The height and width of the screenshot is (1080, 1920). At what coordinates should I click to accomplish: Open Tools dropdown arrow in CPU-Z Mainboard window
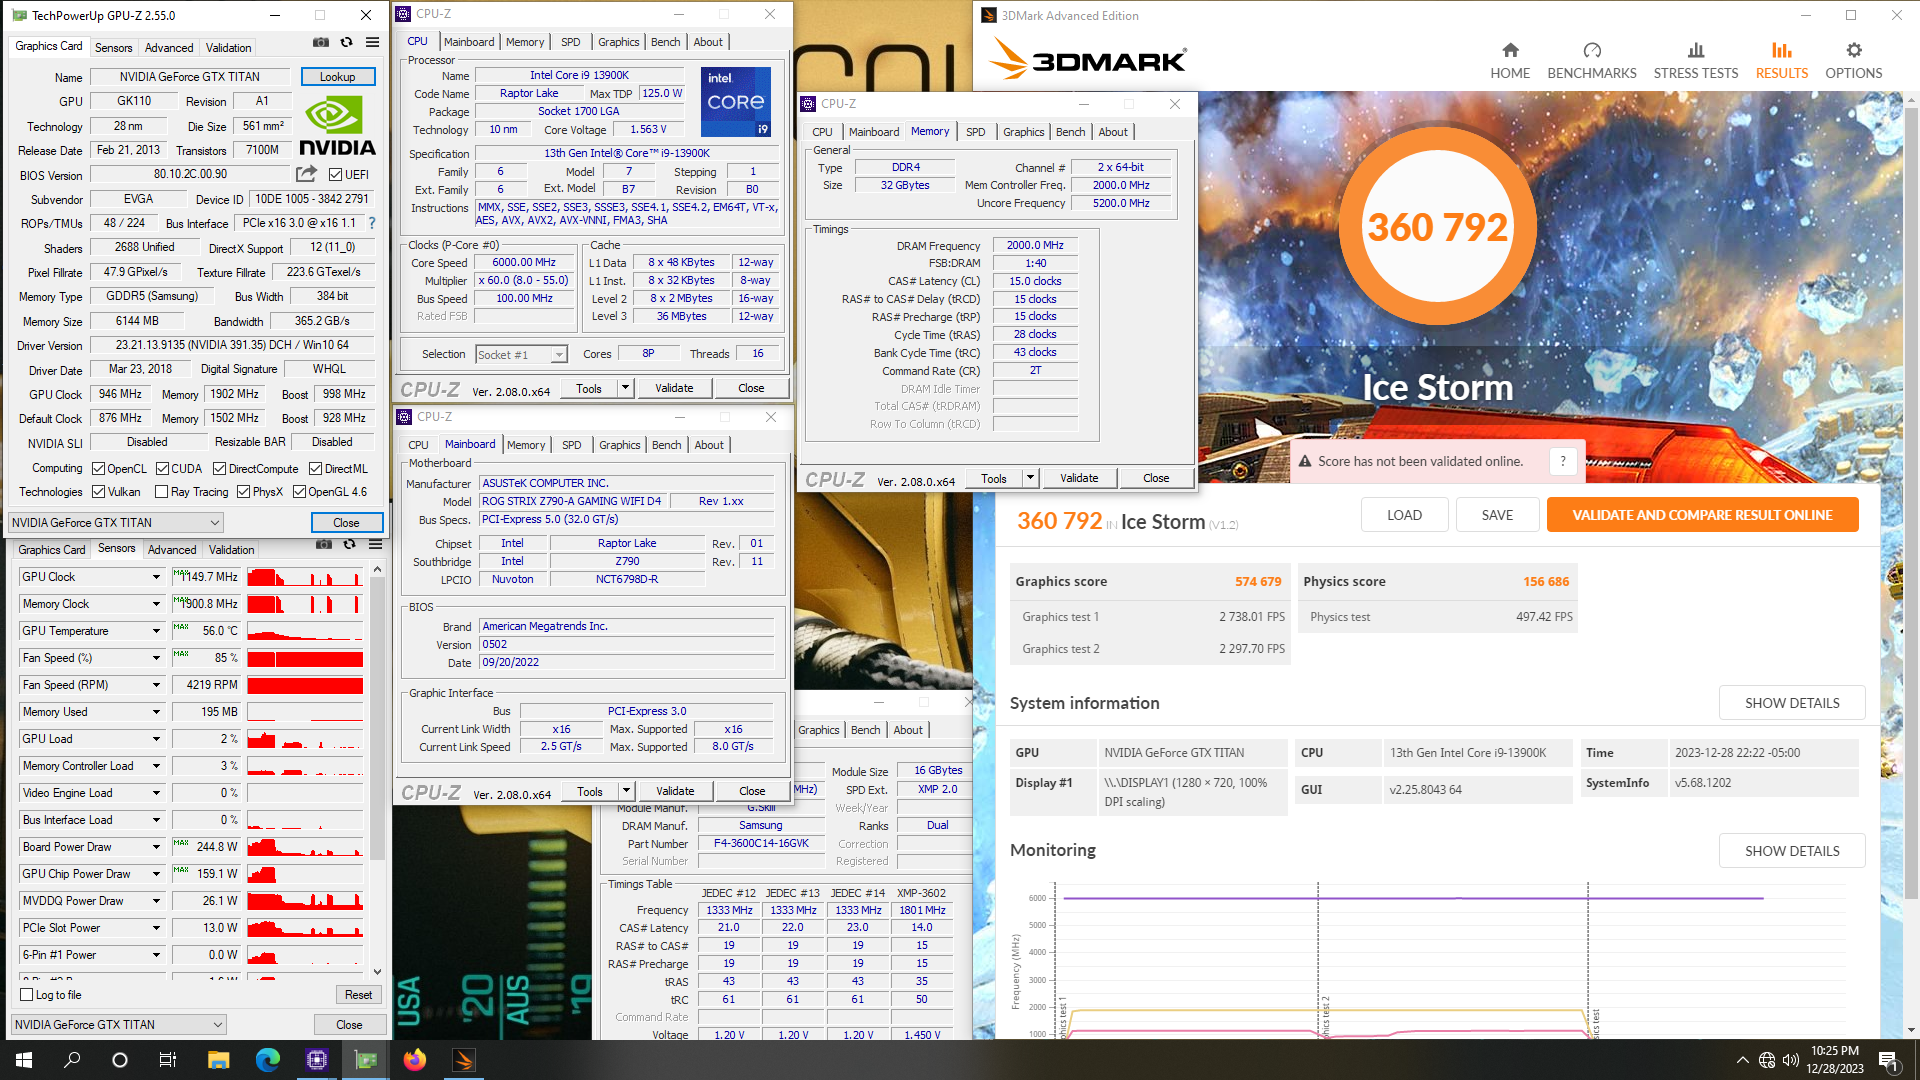click(x=625, y=791)
